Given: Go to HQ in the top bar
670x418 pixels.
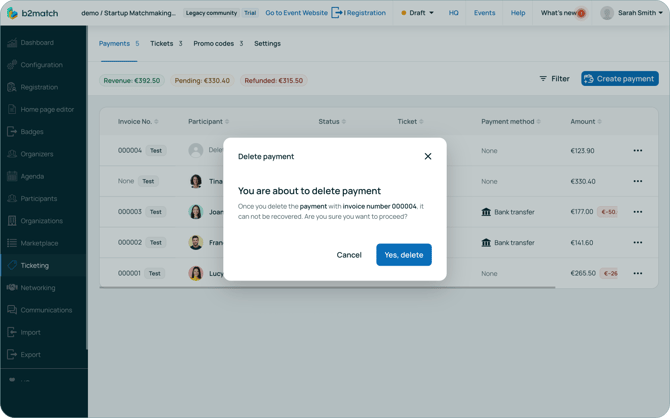Looking at the screenshot, I should click(453, 13).
